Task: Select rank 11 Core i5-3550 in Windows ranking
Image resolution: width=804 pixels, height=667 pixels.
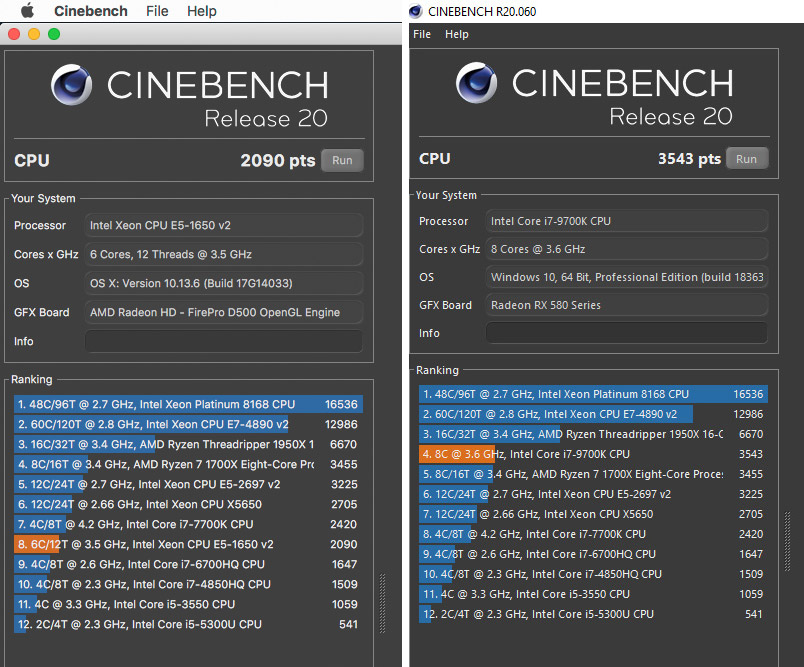Action: pyautogui.click(x=593, y=594)
